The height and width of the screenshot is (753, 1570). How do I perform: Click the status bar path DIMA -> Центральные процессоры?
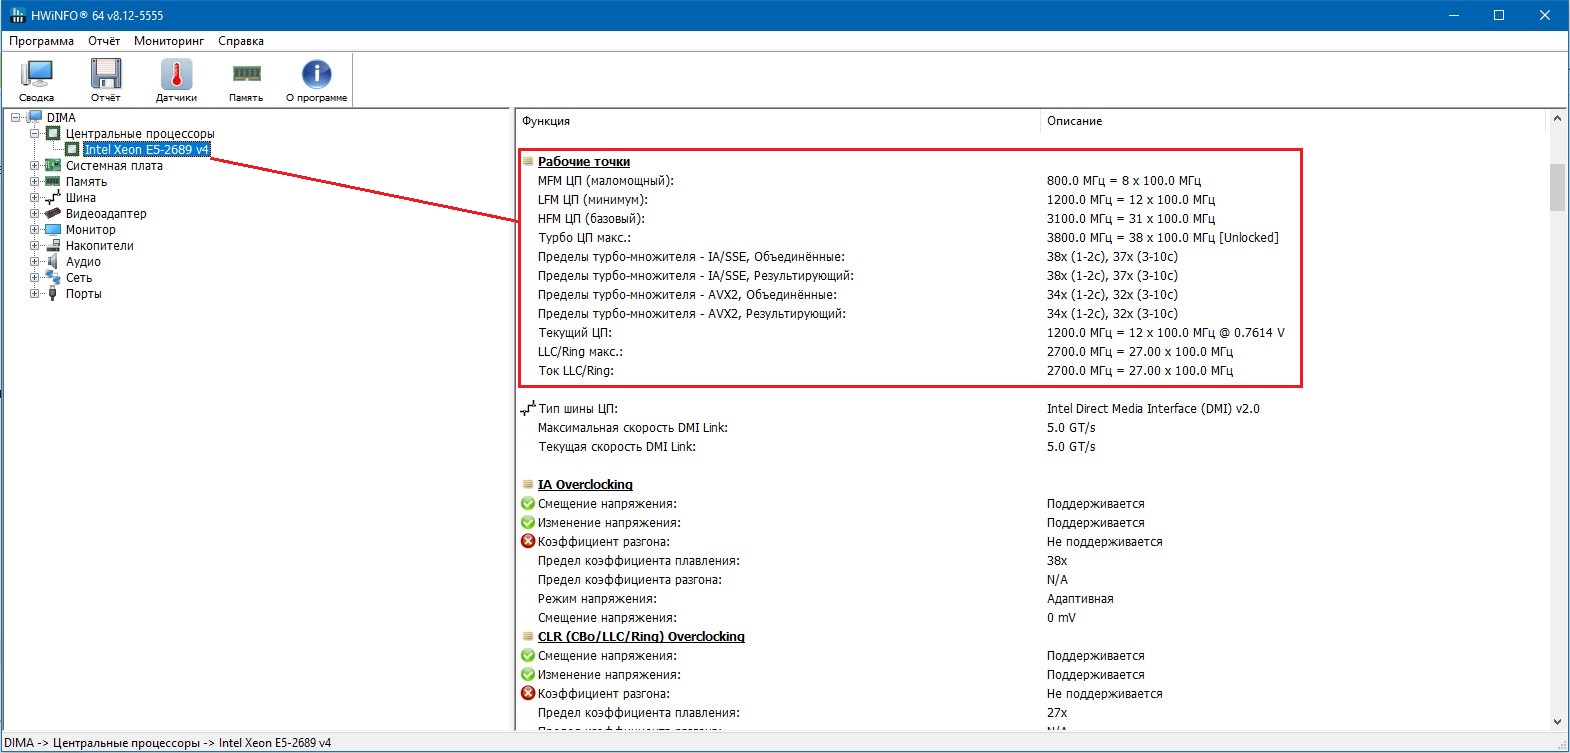[168, 743]
